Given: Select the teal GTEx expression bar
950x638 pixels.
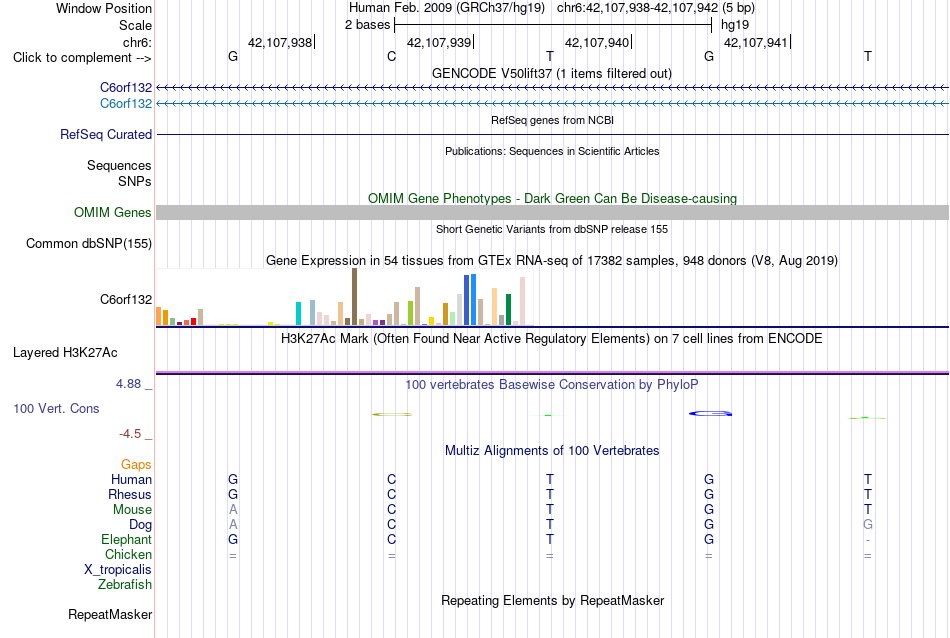Looking at the screenshot, I should pos(298,314).
